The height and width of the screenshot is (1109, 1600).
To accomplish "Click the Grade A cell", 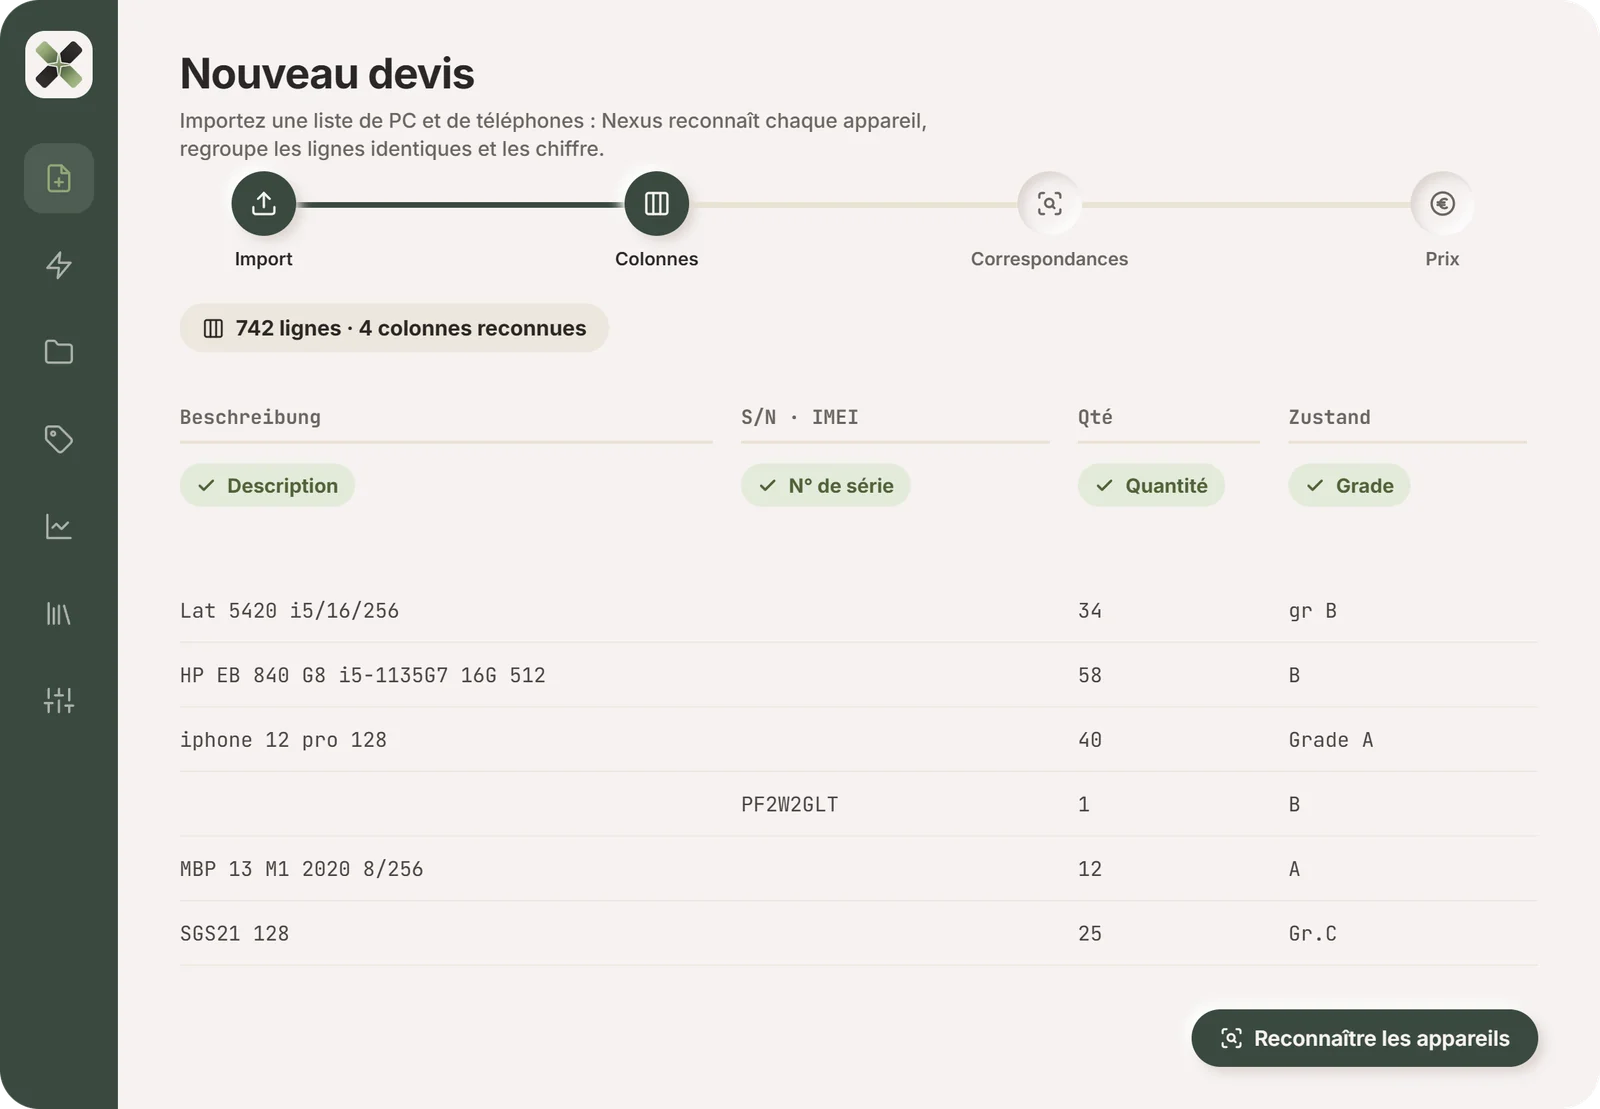I will [x=1331, y=740].
